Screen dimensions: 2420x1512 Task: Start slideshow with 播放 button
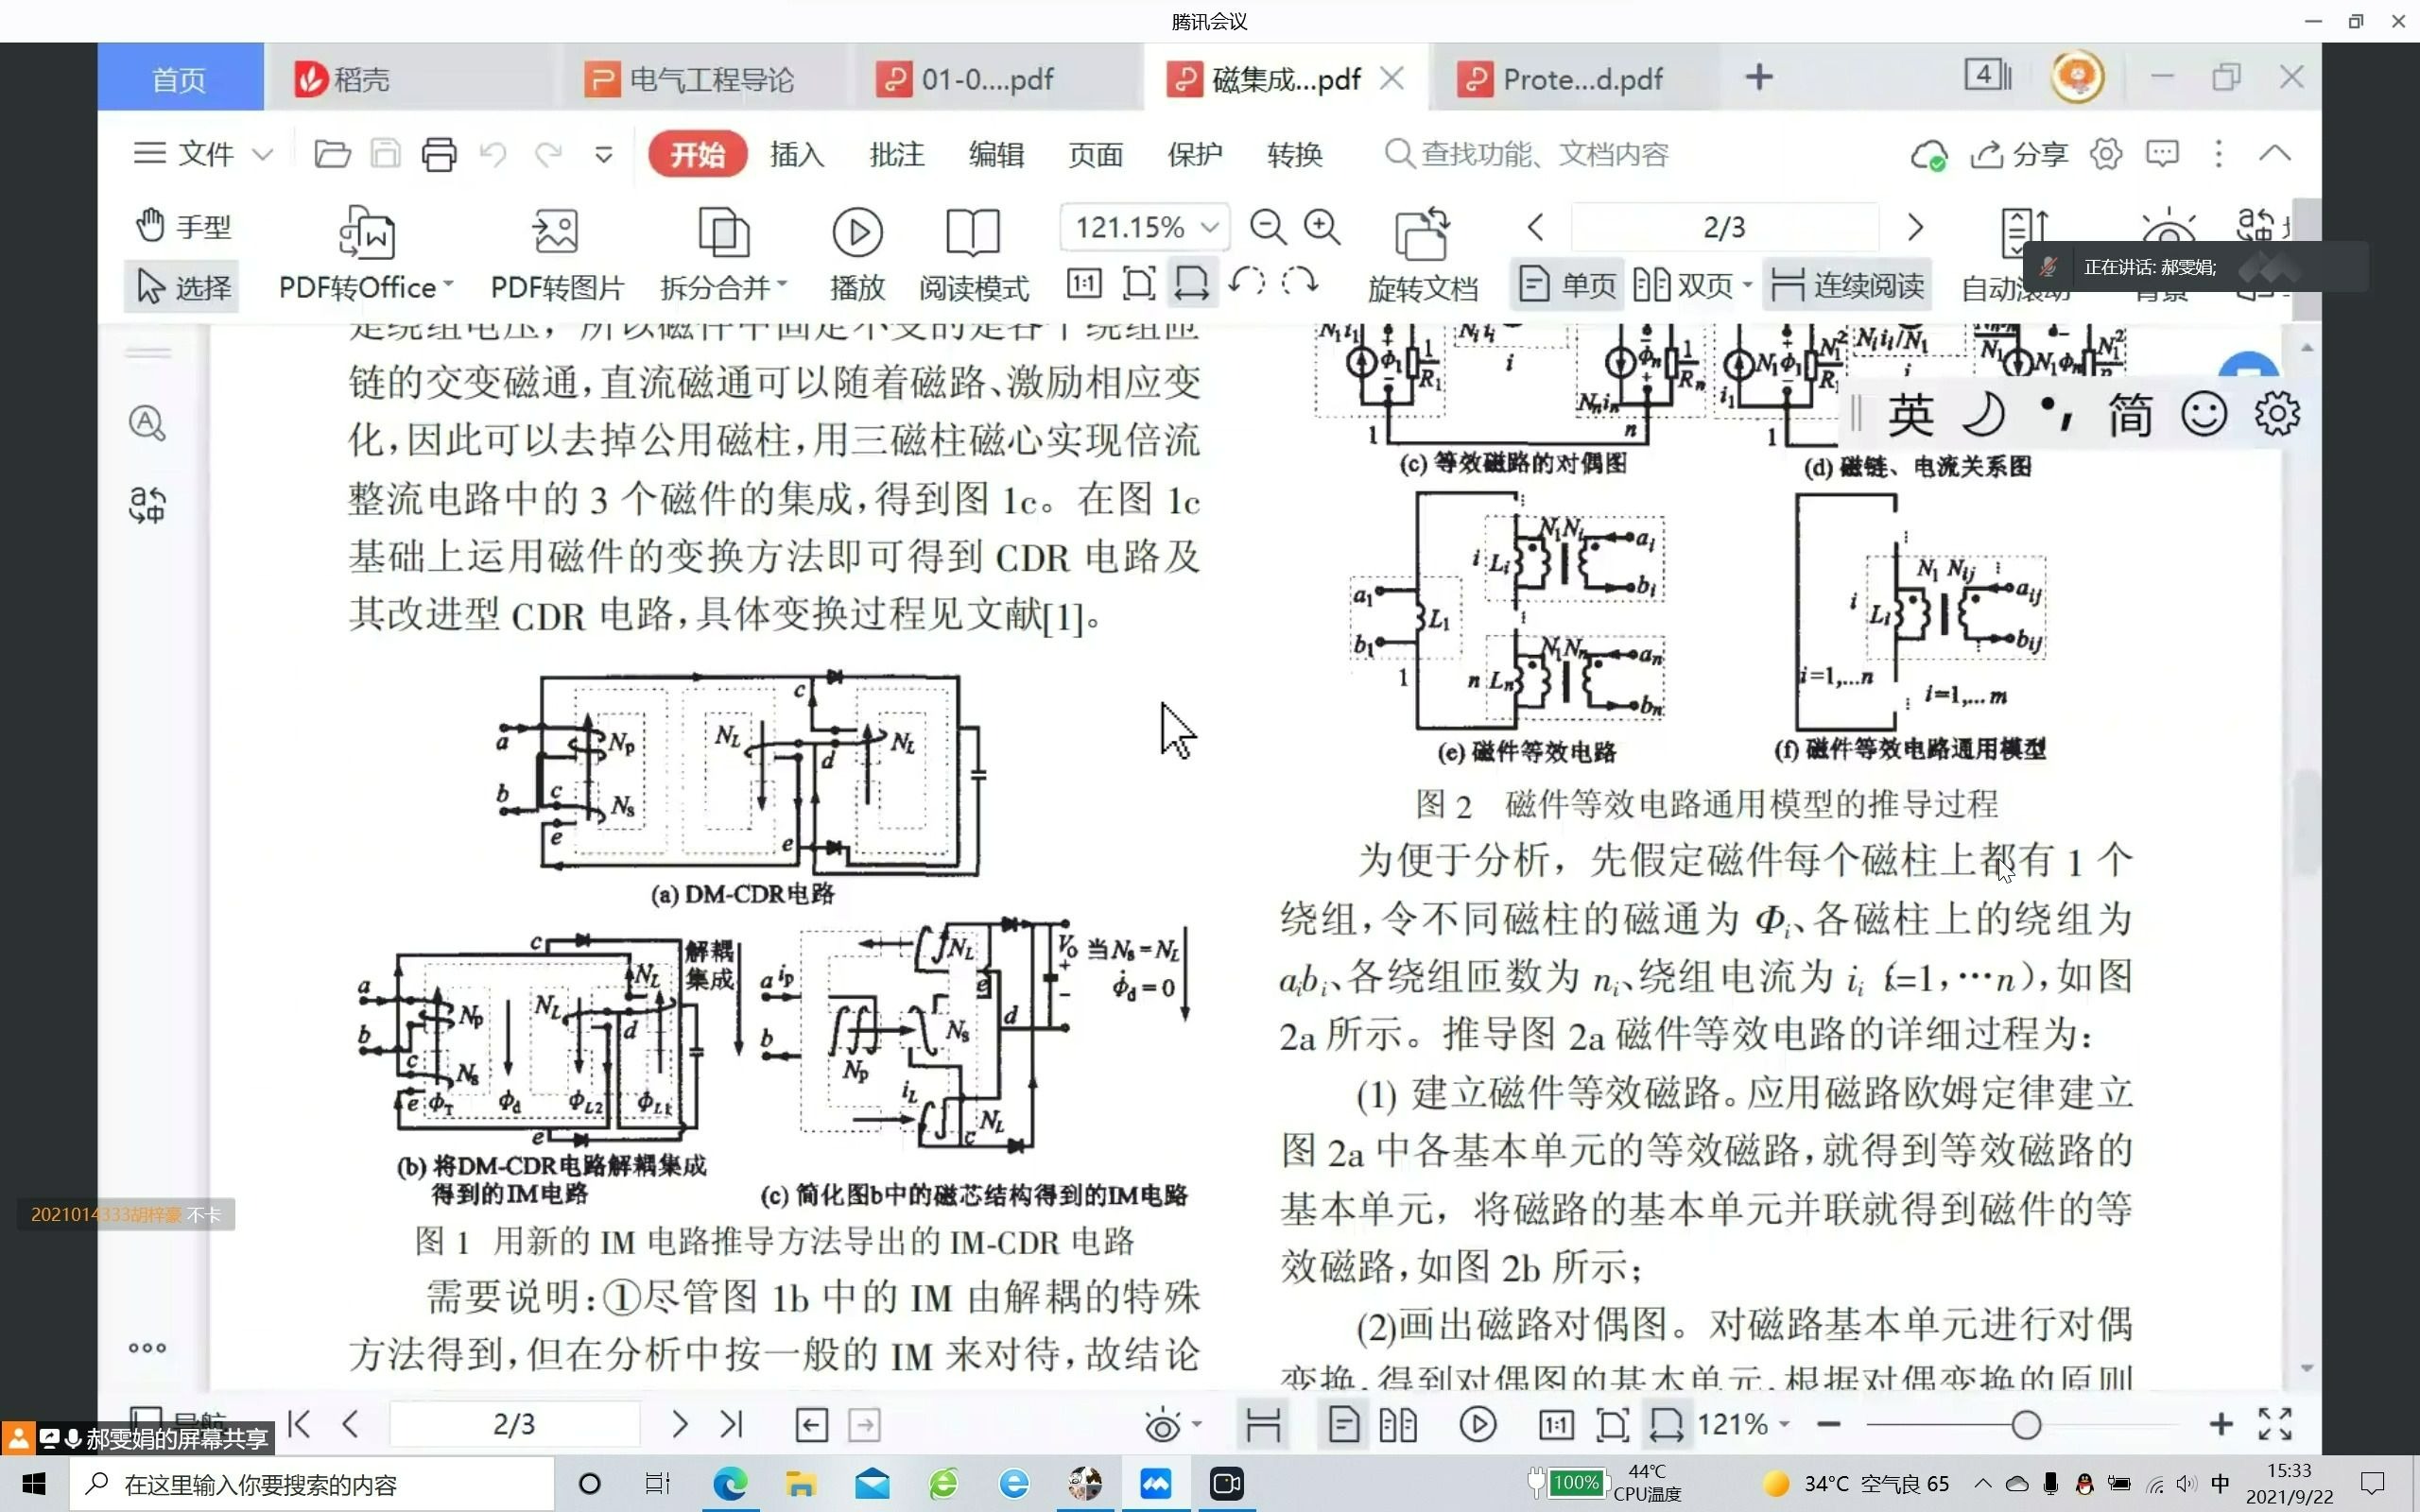click(x=857, y=254)
